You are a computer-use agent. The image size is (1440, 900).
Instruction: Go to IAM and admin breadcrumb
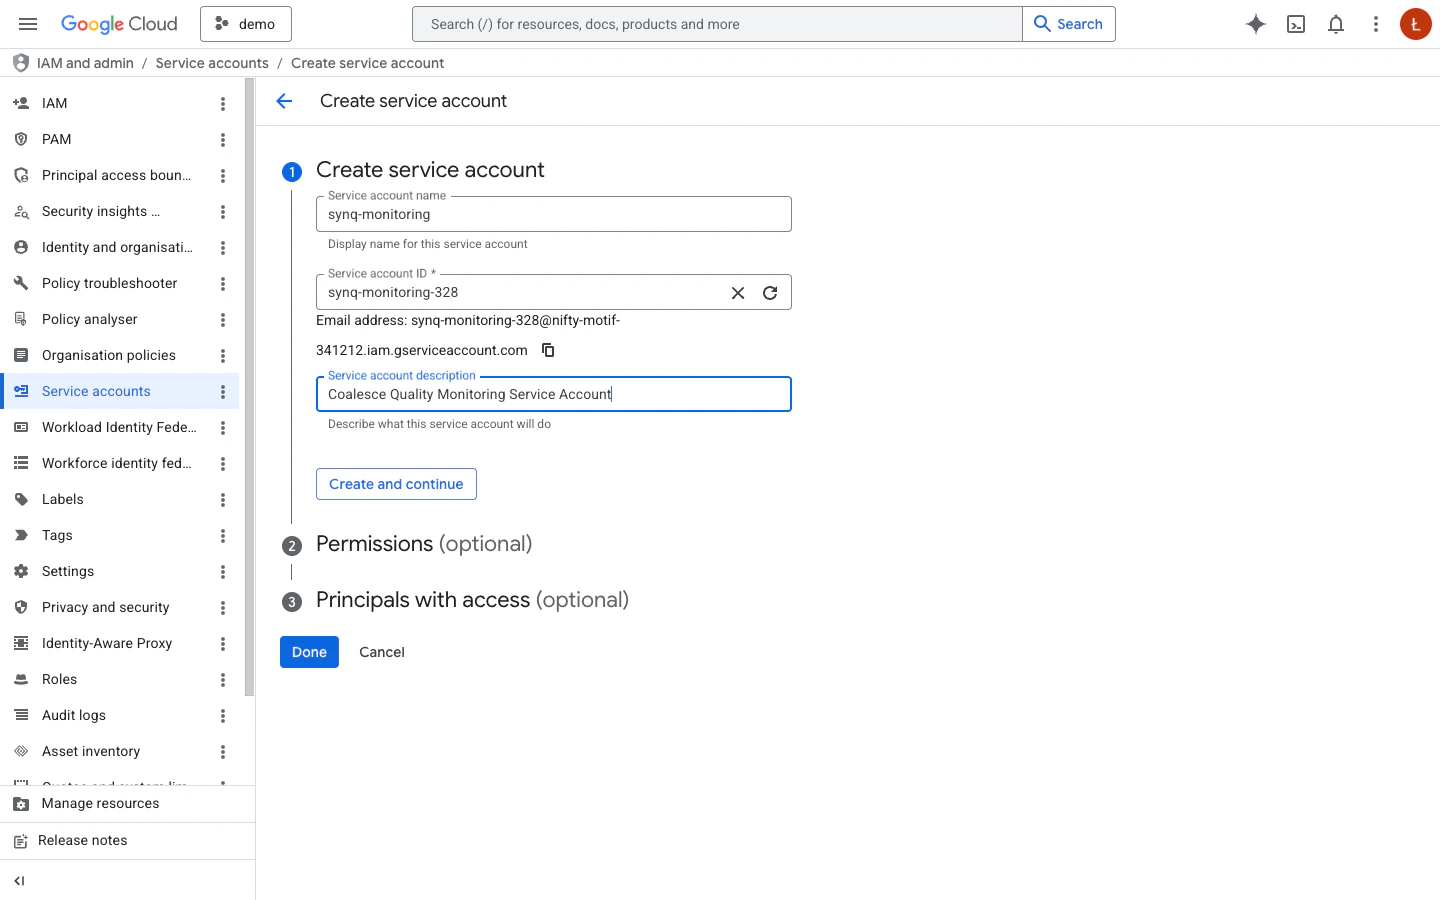coord(85,63)
